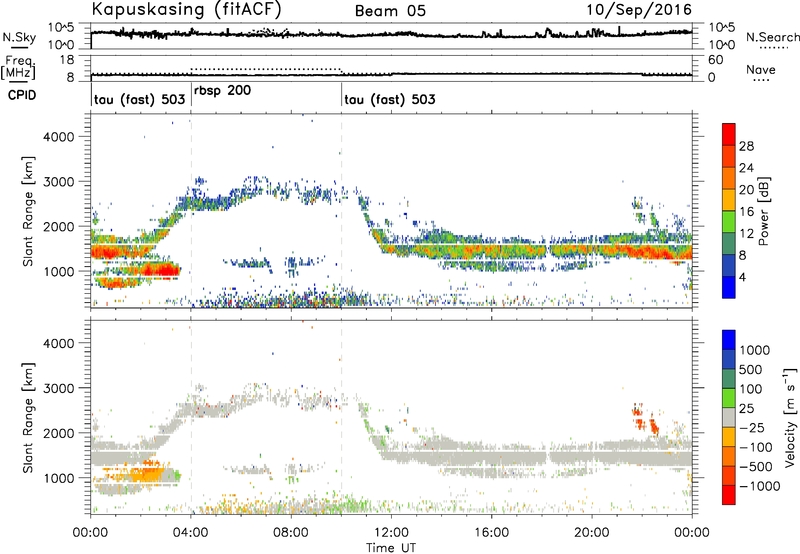Select the Power [dB] colorbar title

pos(763,211)
